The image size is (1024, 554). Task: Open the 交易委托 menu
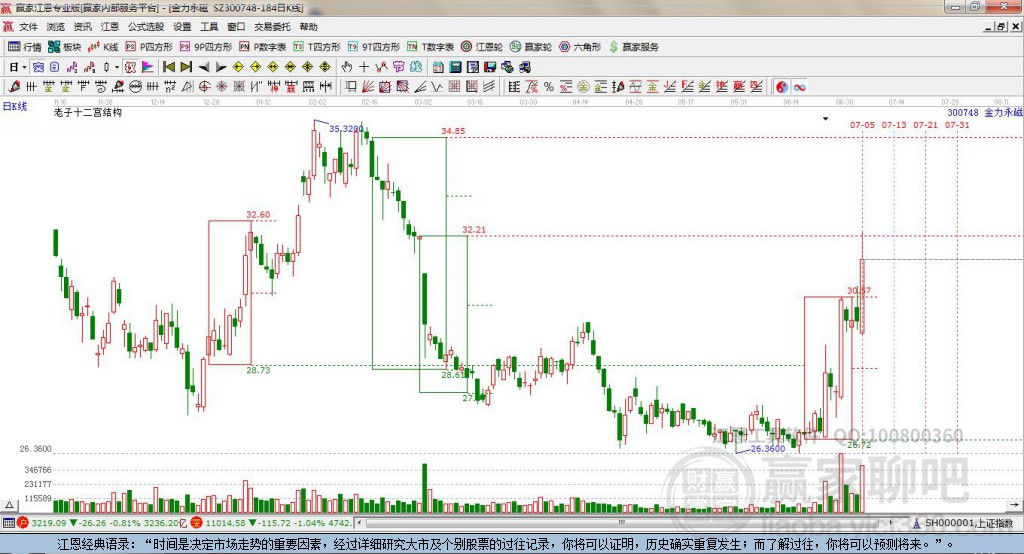[272, 27]
